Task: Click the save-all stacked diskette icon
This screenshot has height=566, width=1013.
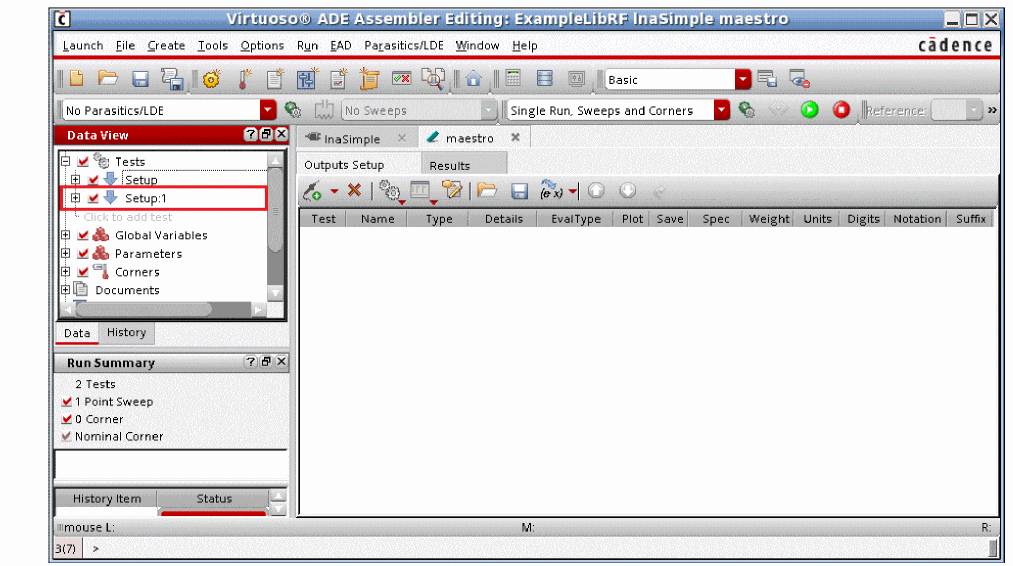Action: (x=172, y=79)
